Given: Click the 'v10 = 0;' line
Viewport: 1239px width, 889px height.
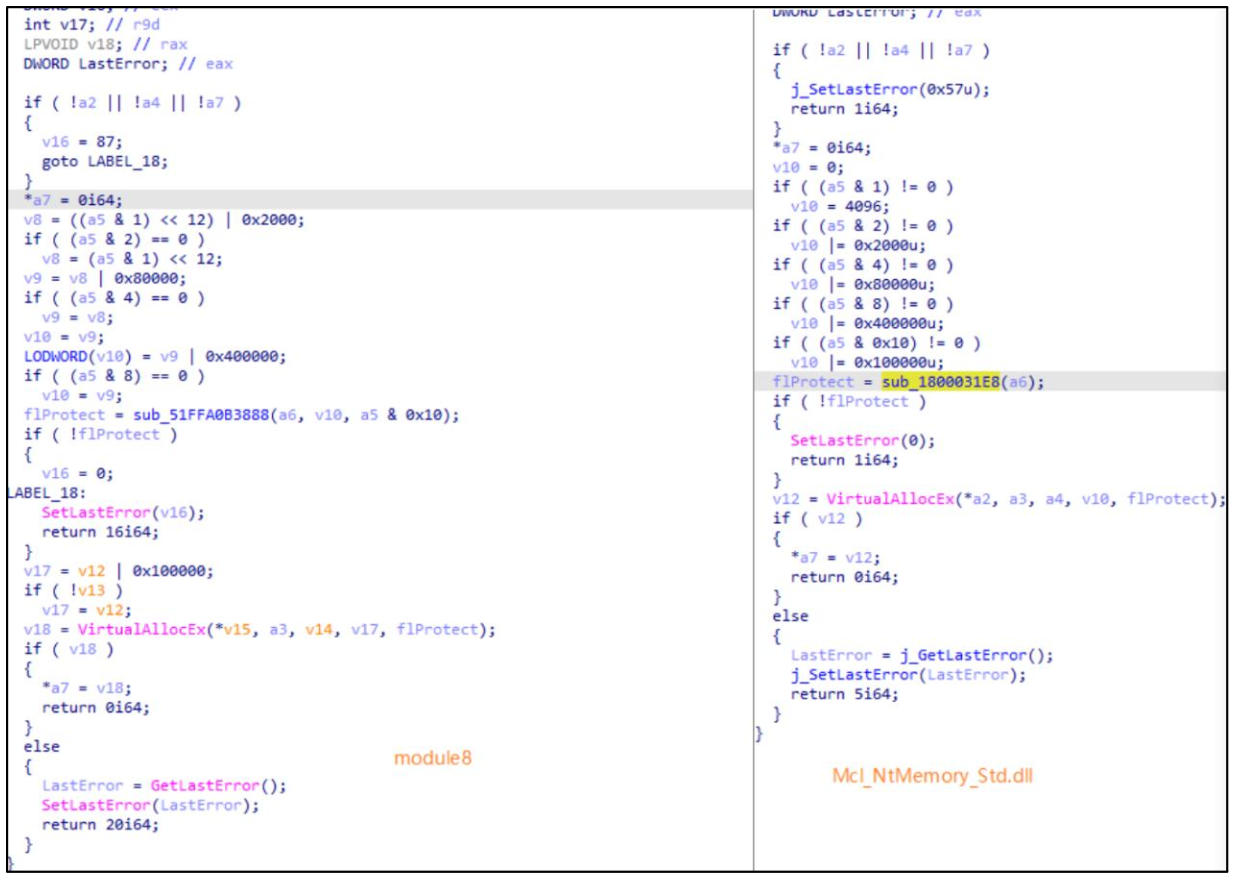Looking at the screenshot, I should point(808,167).
